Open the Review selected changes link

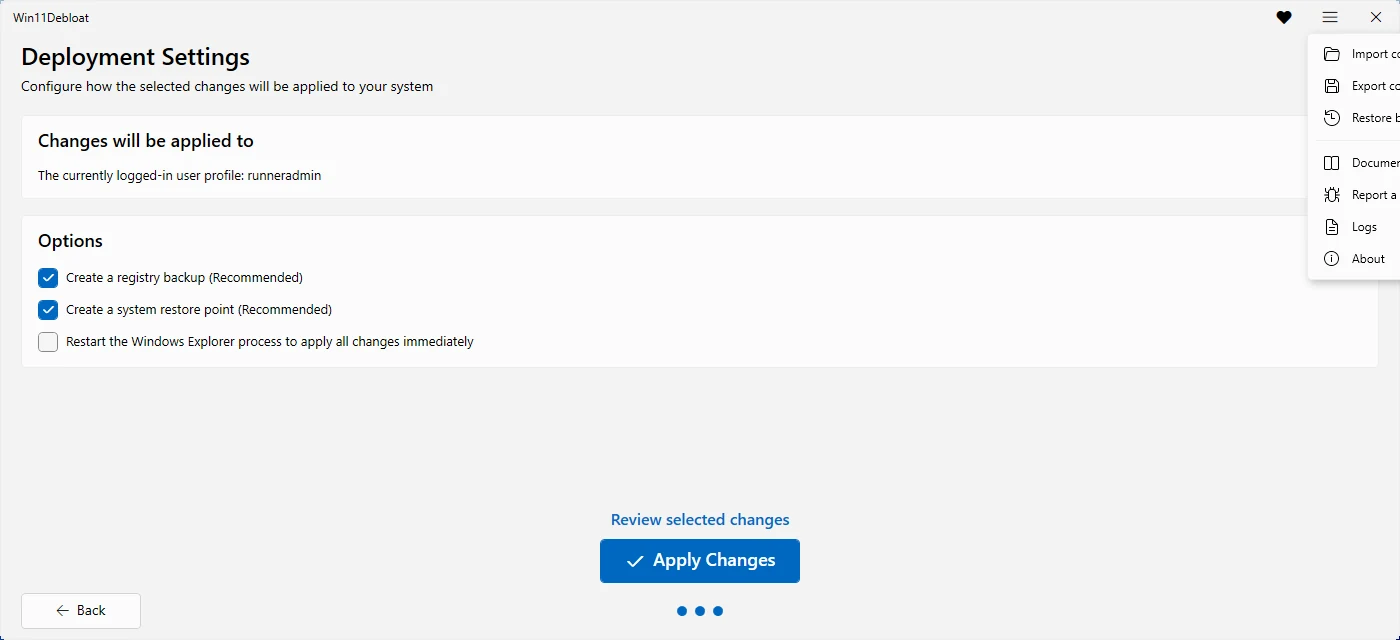click(x=700, y=520)
